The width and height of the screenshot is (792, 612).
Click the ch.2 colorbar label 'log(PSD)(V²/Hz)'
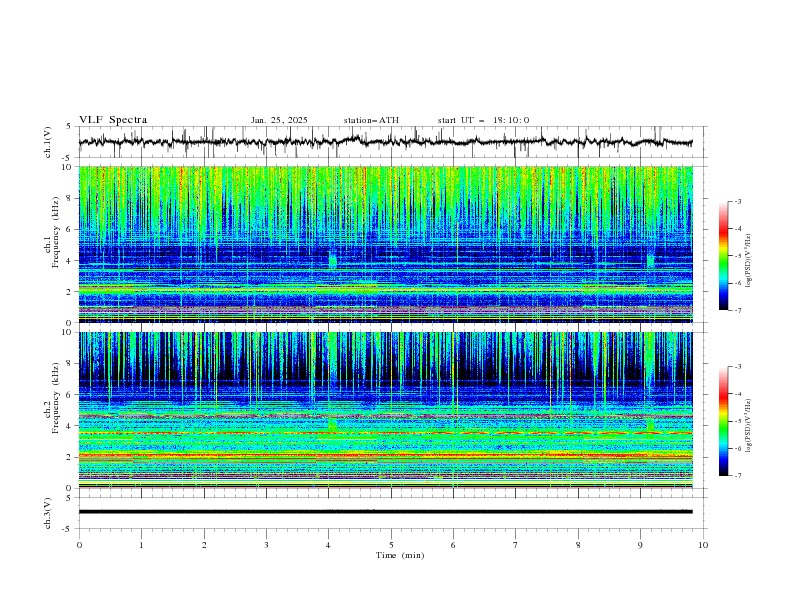pos(749,426)
